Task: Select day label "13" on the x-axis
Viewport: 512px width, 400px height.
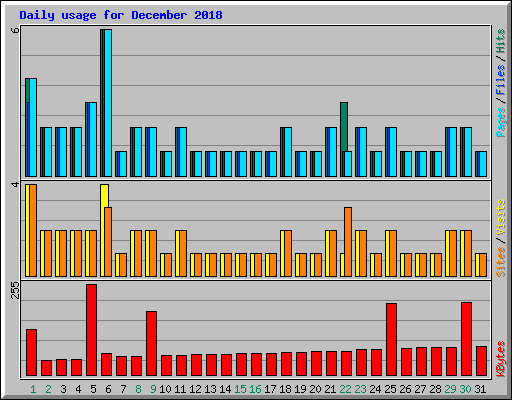Action: click(x=210, y=389)
